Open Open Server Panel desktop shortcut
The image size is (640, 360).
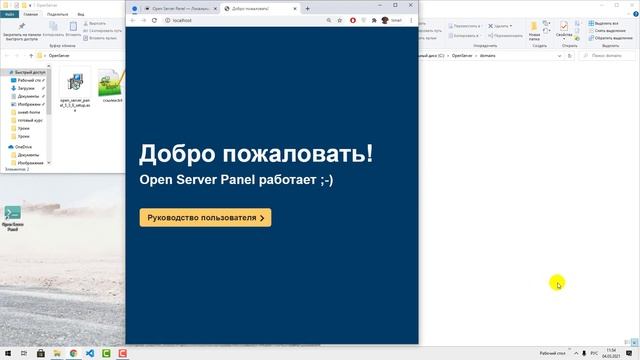click(x=13, y=218)
